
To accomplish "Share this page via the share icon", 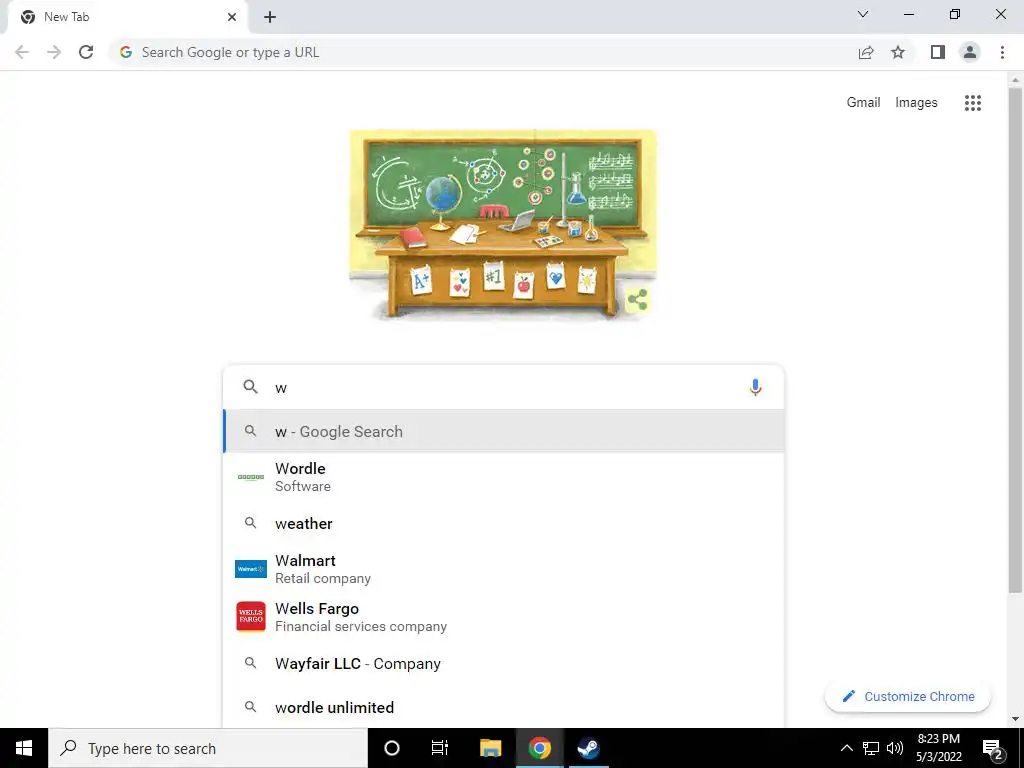I will tap(866, 52).
